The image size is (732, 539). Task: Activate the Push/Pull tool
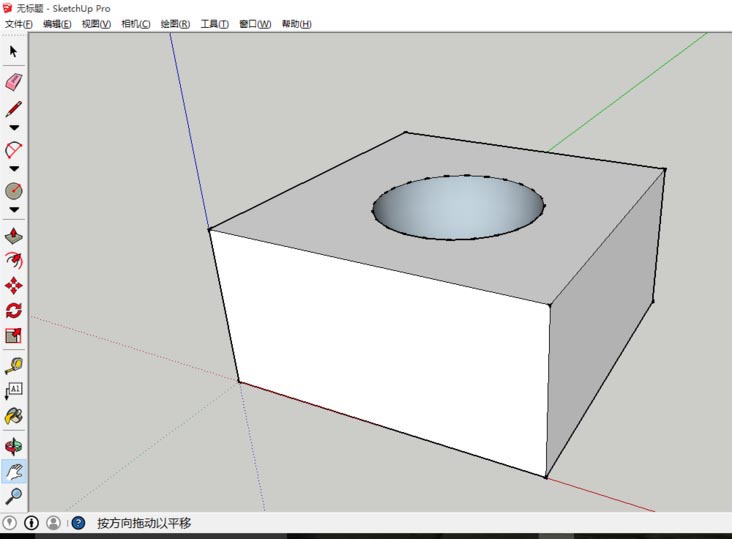(x=14, y=237)
